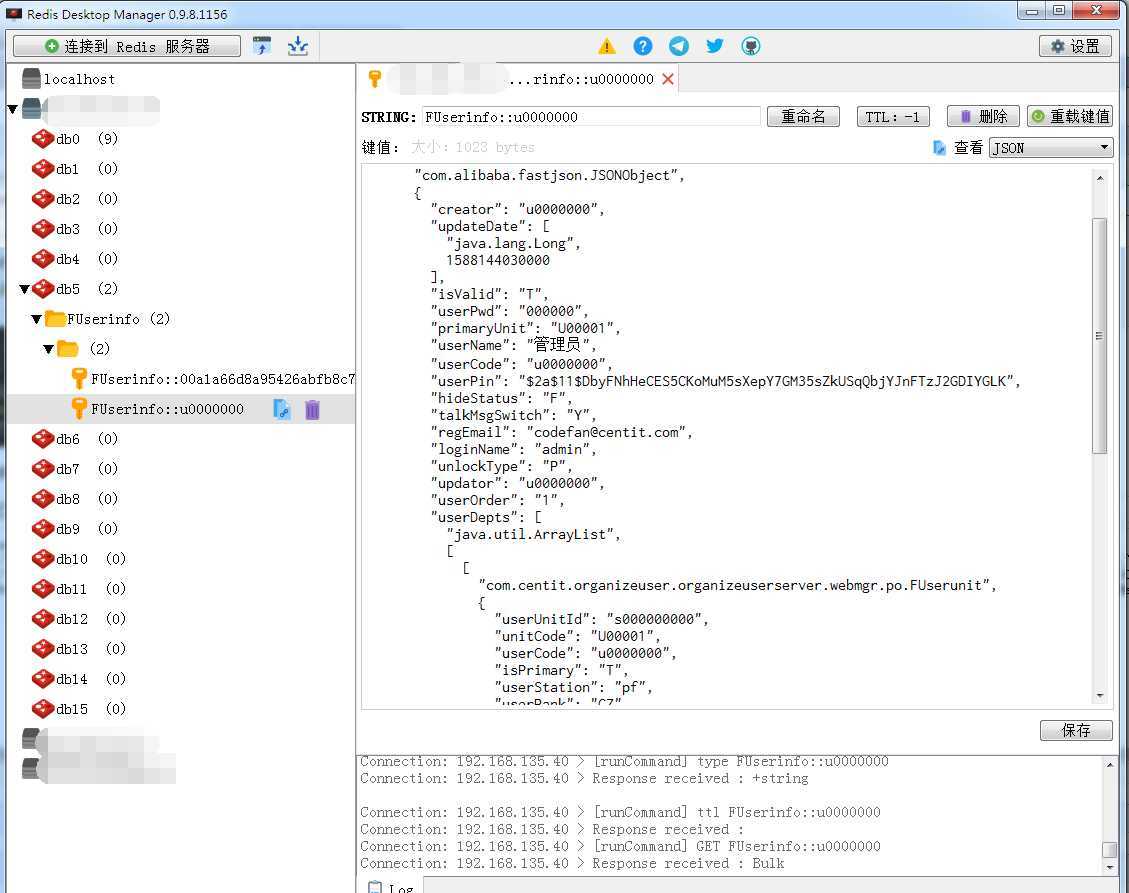Select db3 (0) database
The height and width of the screenshot is (893, 1129).
coord(86,229)
